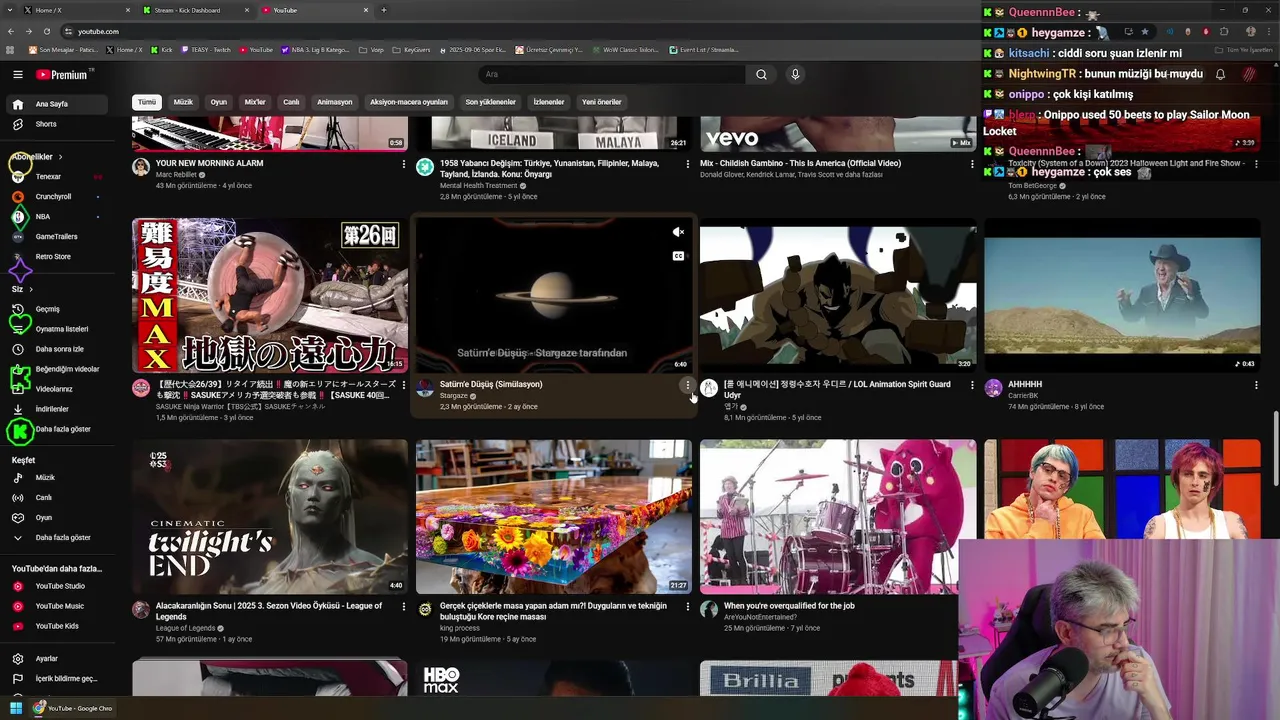Click the Ara search input field
Image resolution: width=1280 pixels, height=720 pixels.
[x=612, y=74]
